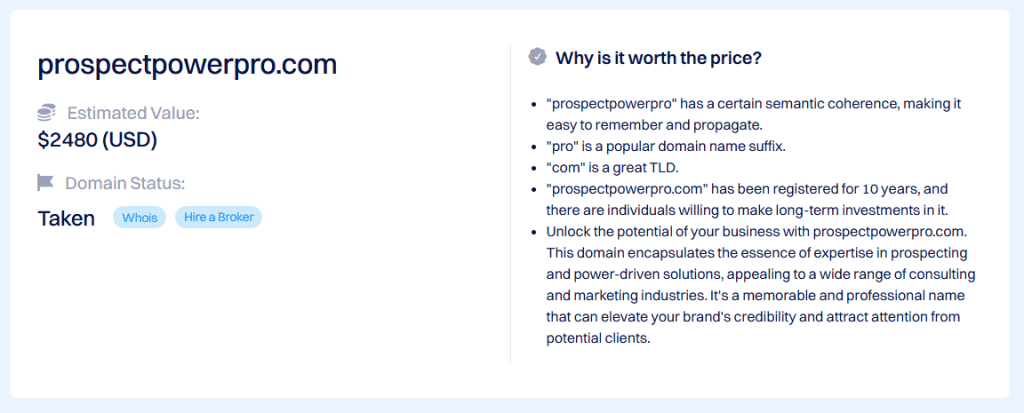Click the verified badge icon near the heading

pos(537,57)
